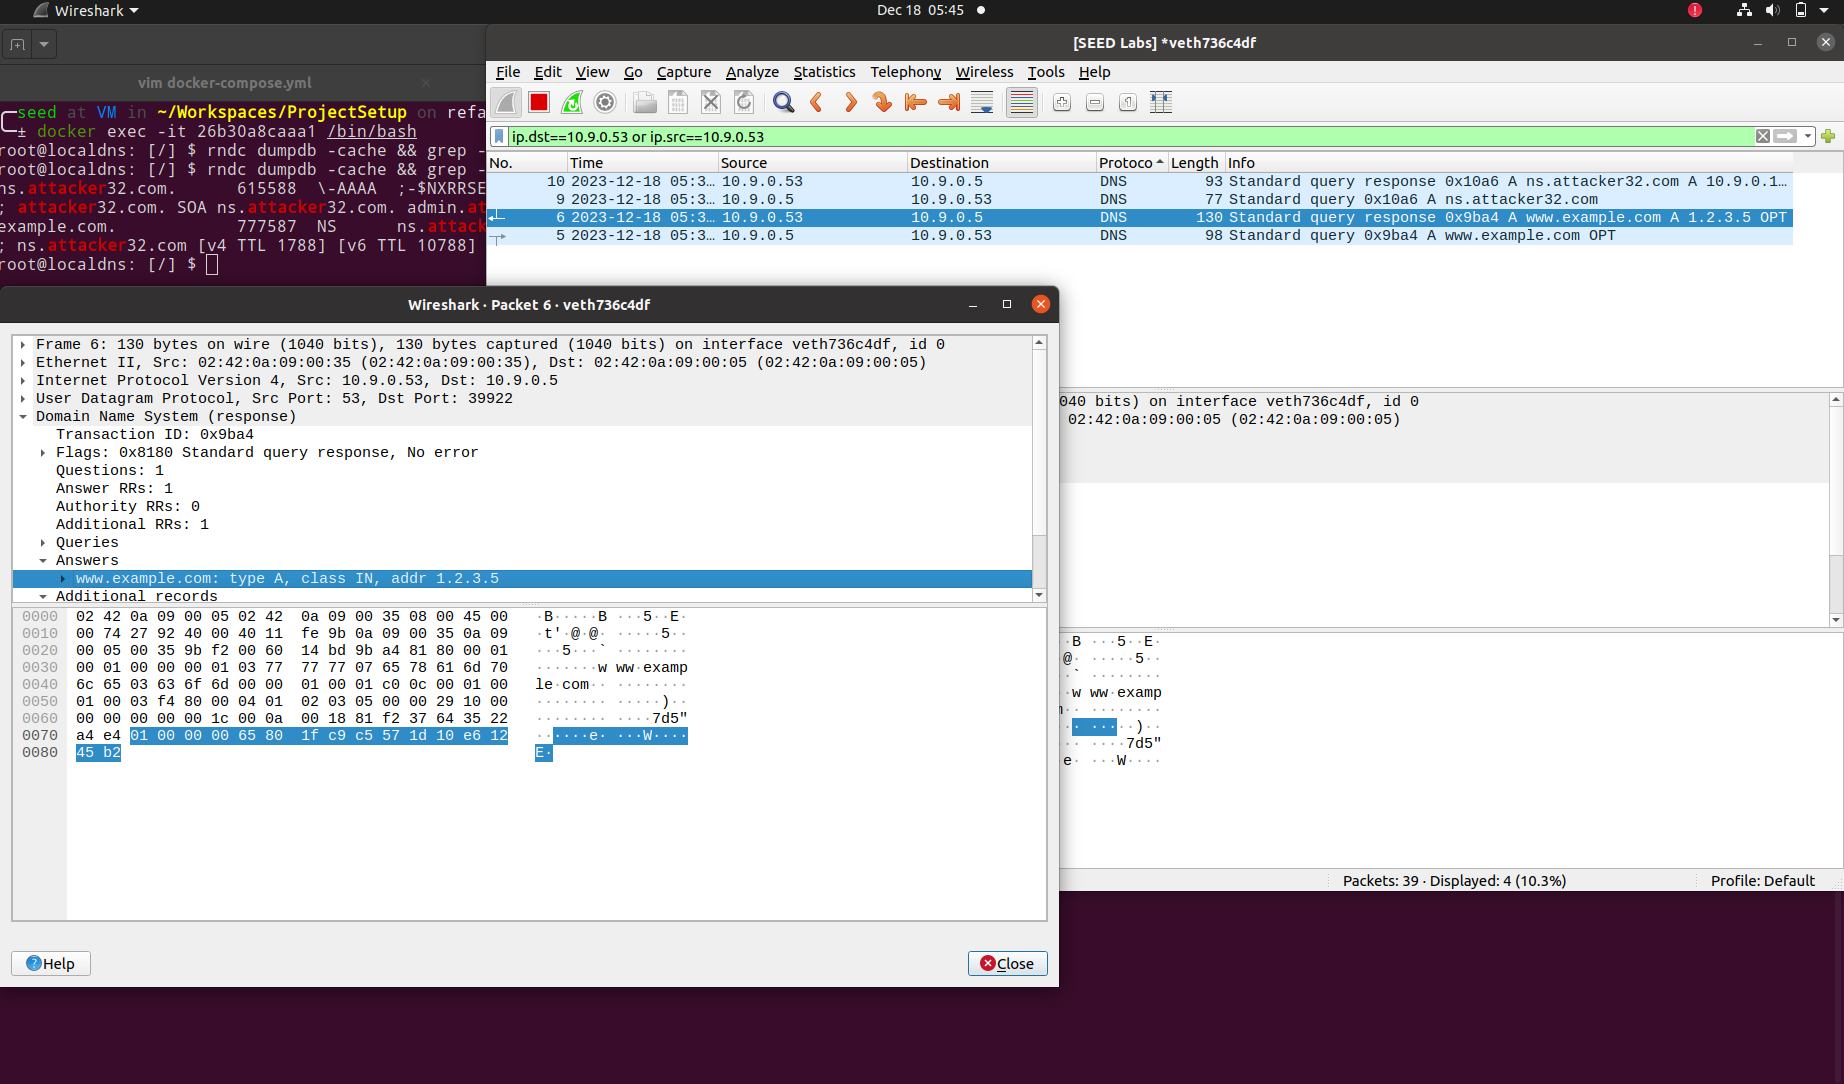The height and width of the screenshot is (1084, 1844).
Task: Open terminal tab dropdown arrow
Action: coord(43,44)
